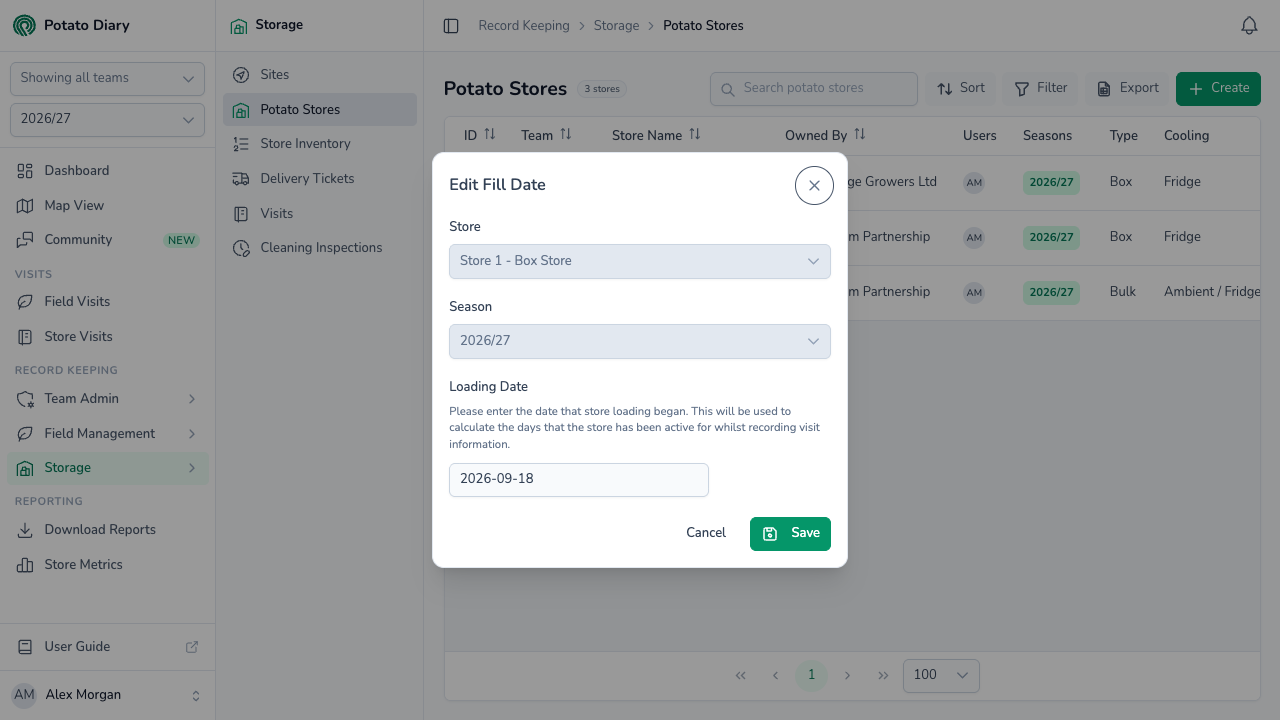Image resolution: width=1280 pixels, height=720 pixels.
Task: Export the potato stores list
Action: pyautogui.click(x=1127, y=89)
